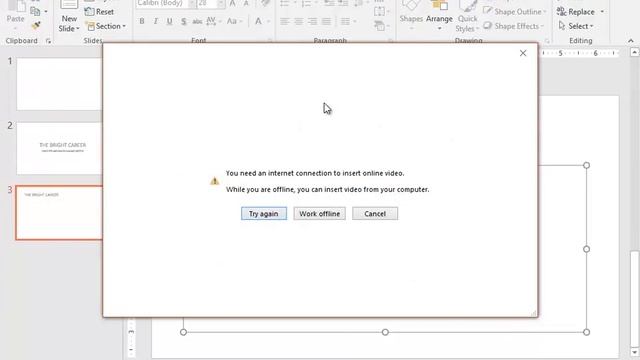Collapse the ribbon with the chevron
640x360 pixels.
pyautogui.click(x=631, y=41)
